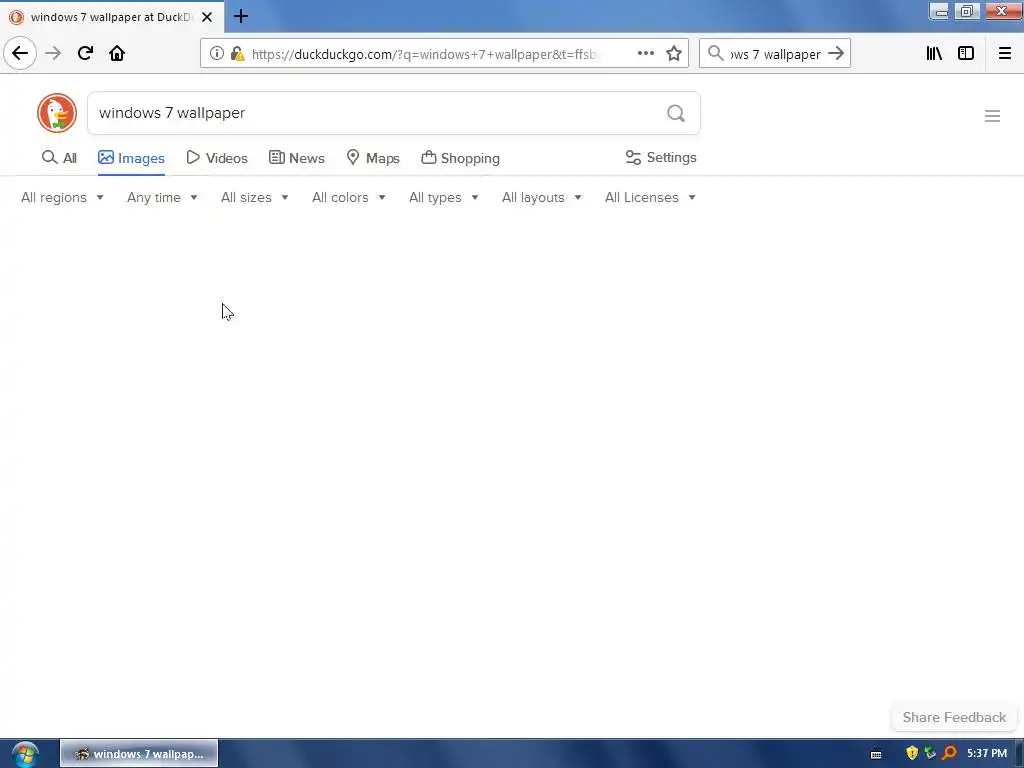Click the Firefox taskbar window button
1024x768 pixels.
pos(139,754)
